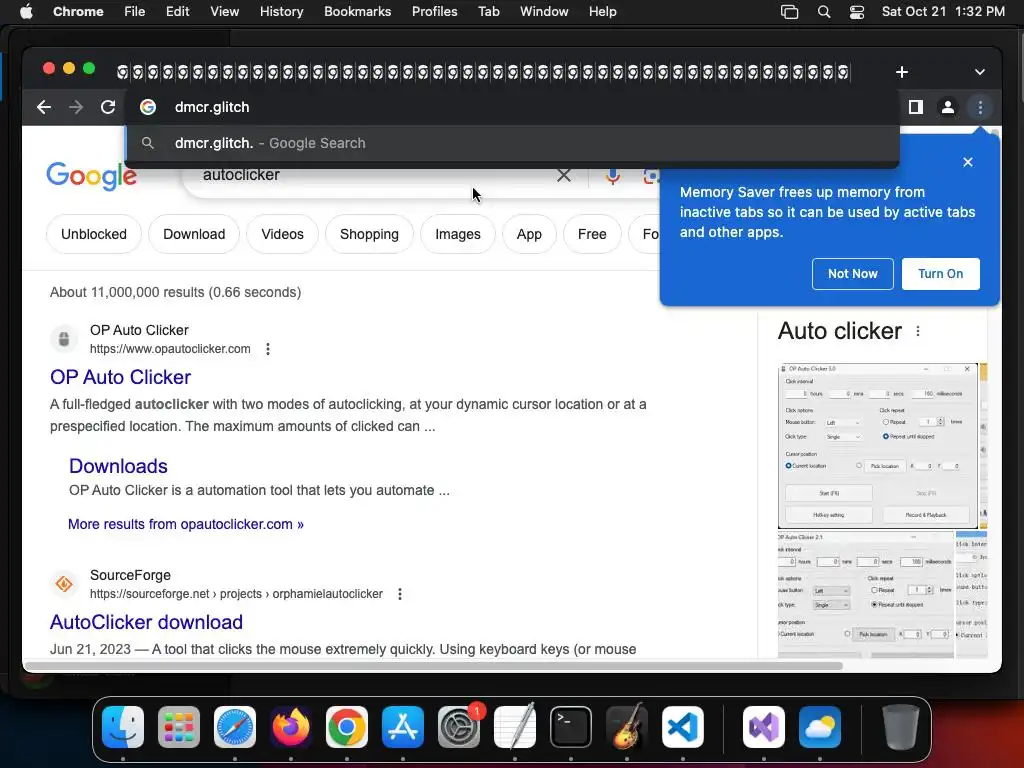Select the Shopping filter chip
Viewport: 1024px width, 768px height.
point(369,234)
